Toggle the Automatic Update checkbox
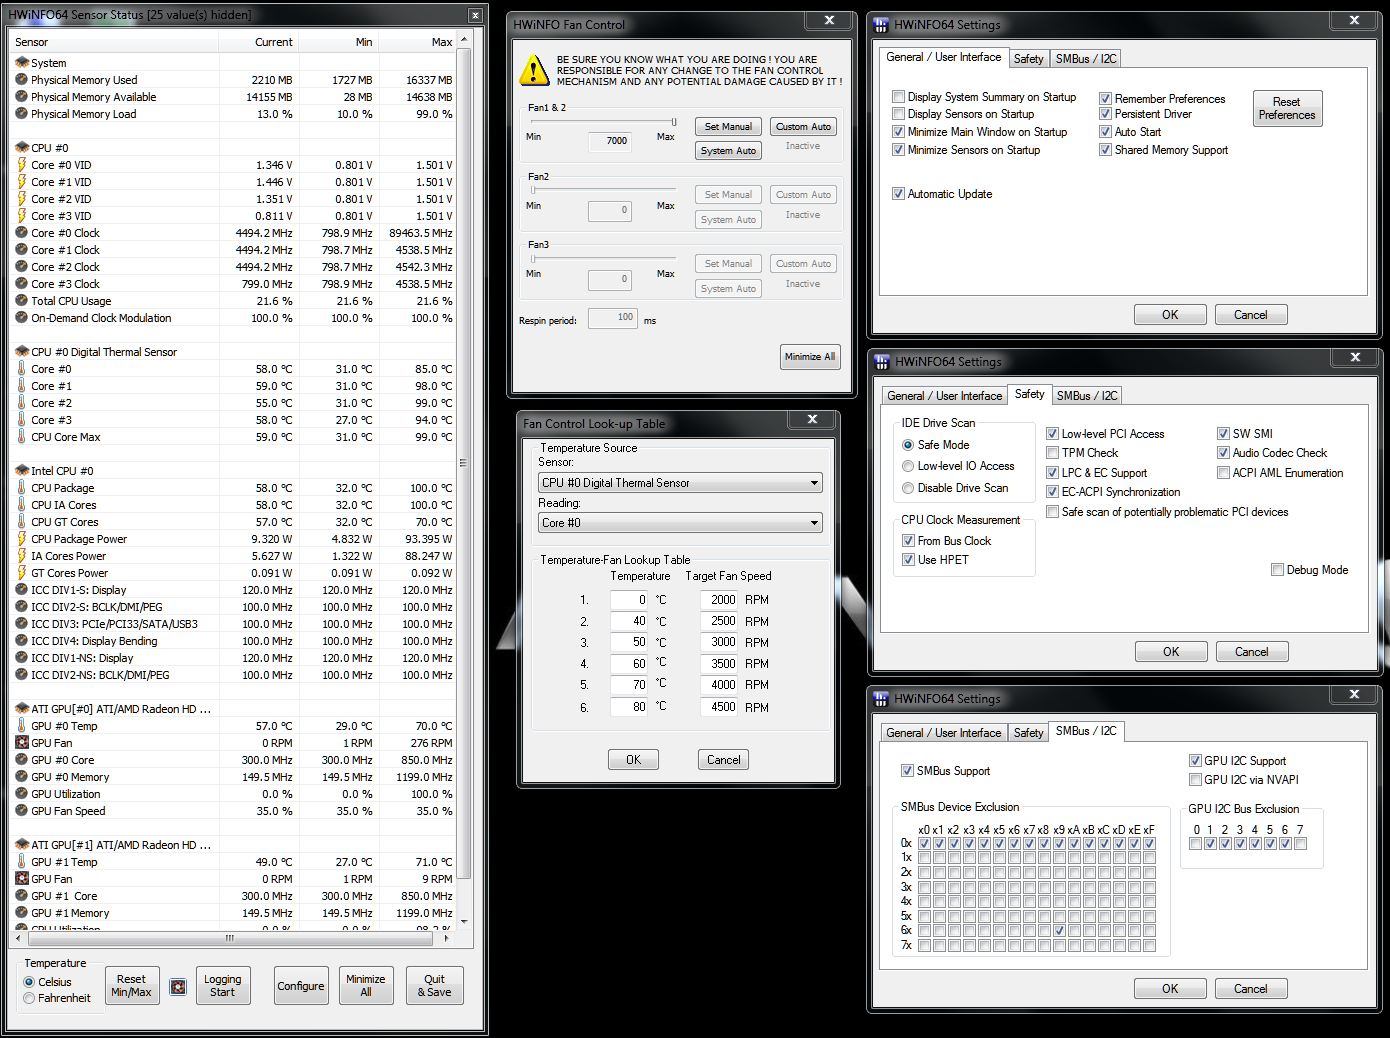 (898, 194)
